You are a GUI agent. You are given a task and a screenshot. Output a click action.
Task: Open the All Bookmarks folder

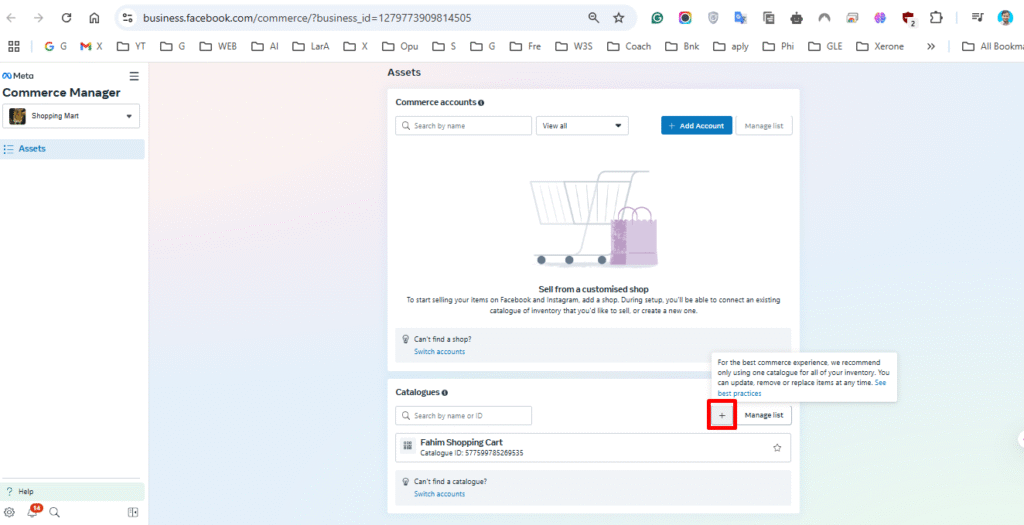[993, 46]
